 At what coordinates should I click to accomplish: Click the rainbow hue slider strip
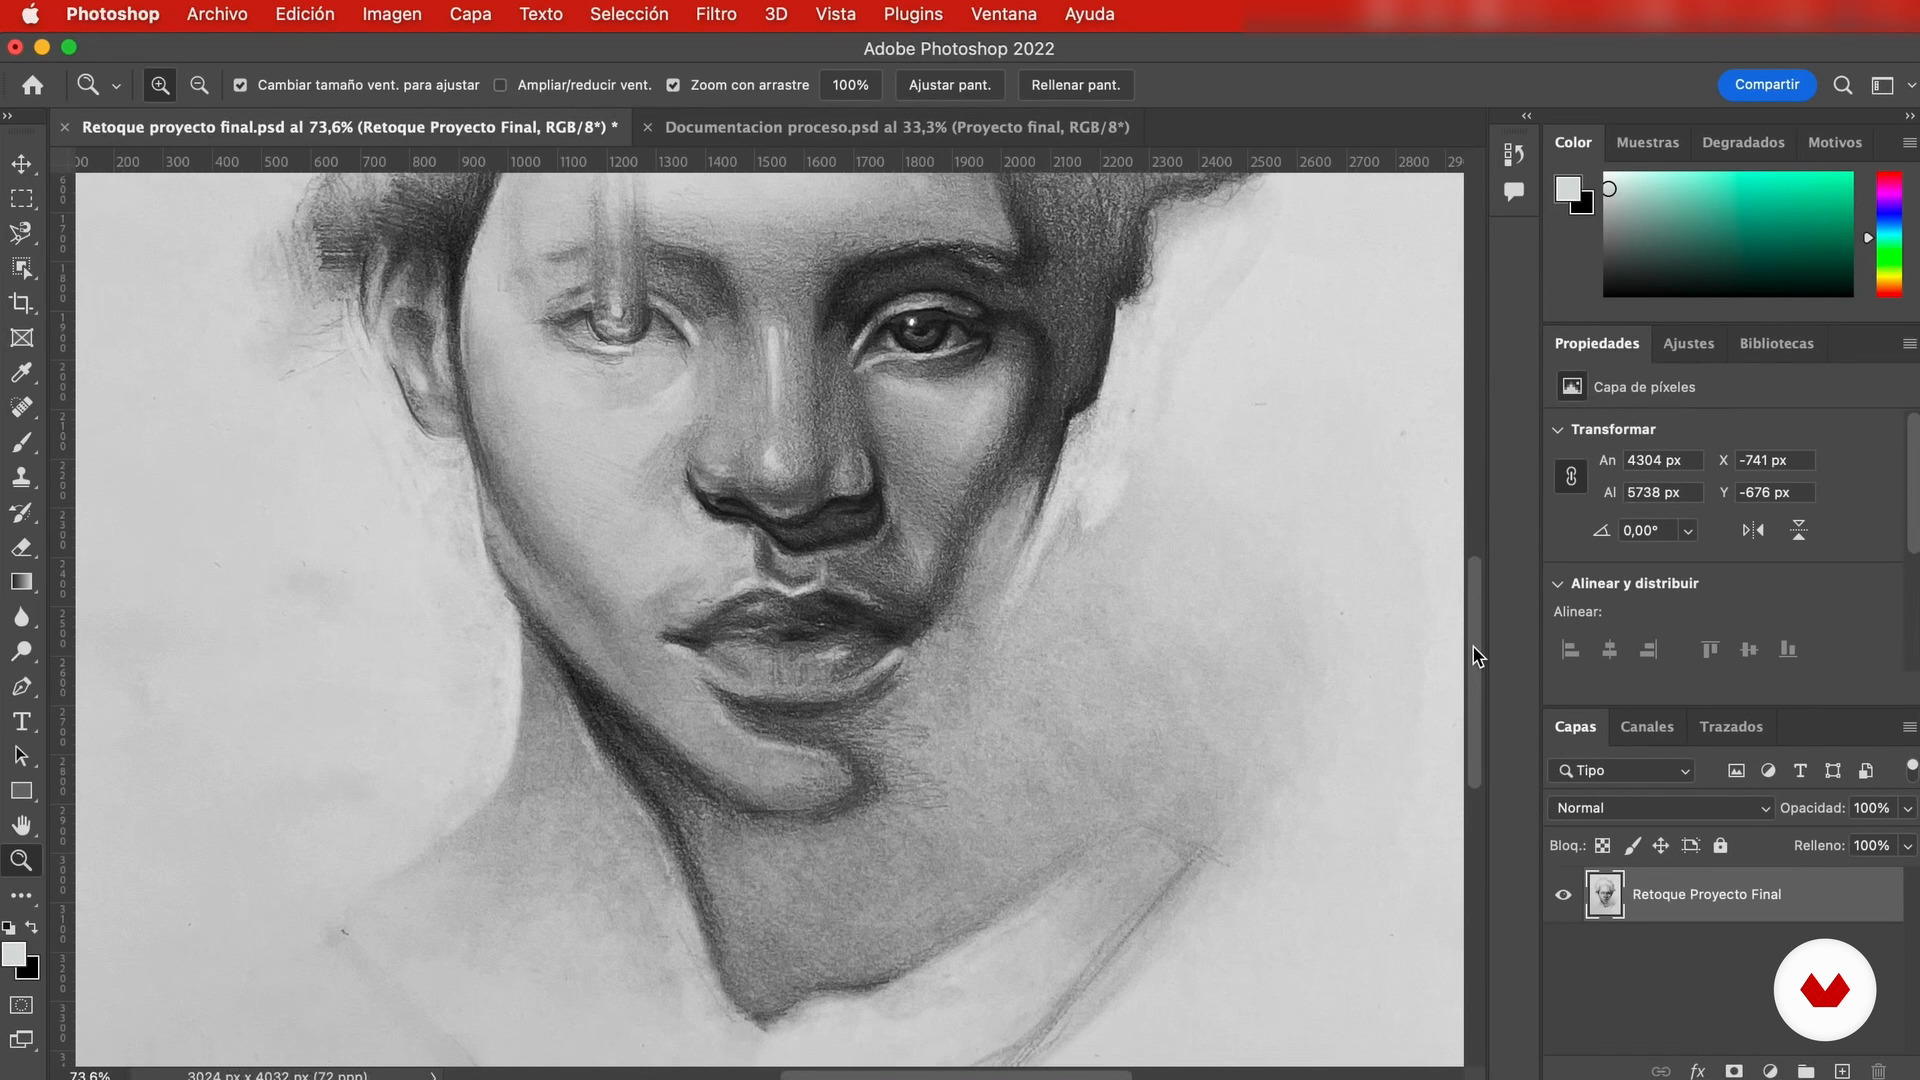(x=1888, y=234)
